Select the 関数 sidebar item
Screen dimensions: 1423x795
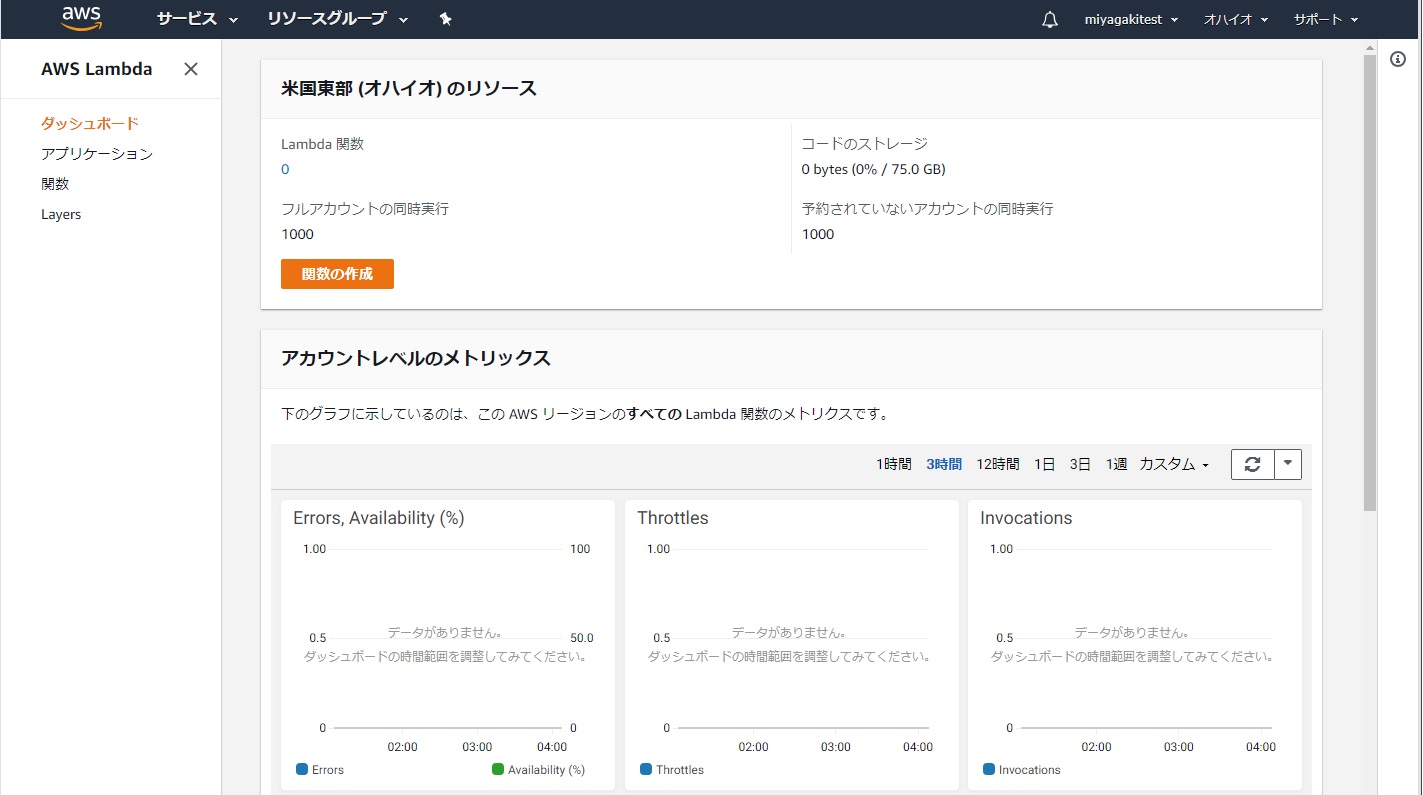click(55, 184)
